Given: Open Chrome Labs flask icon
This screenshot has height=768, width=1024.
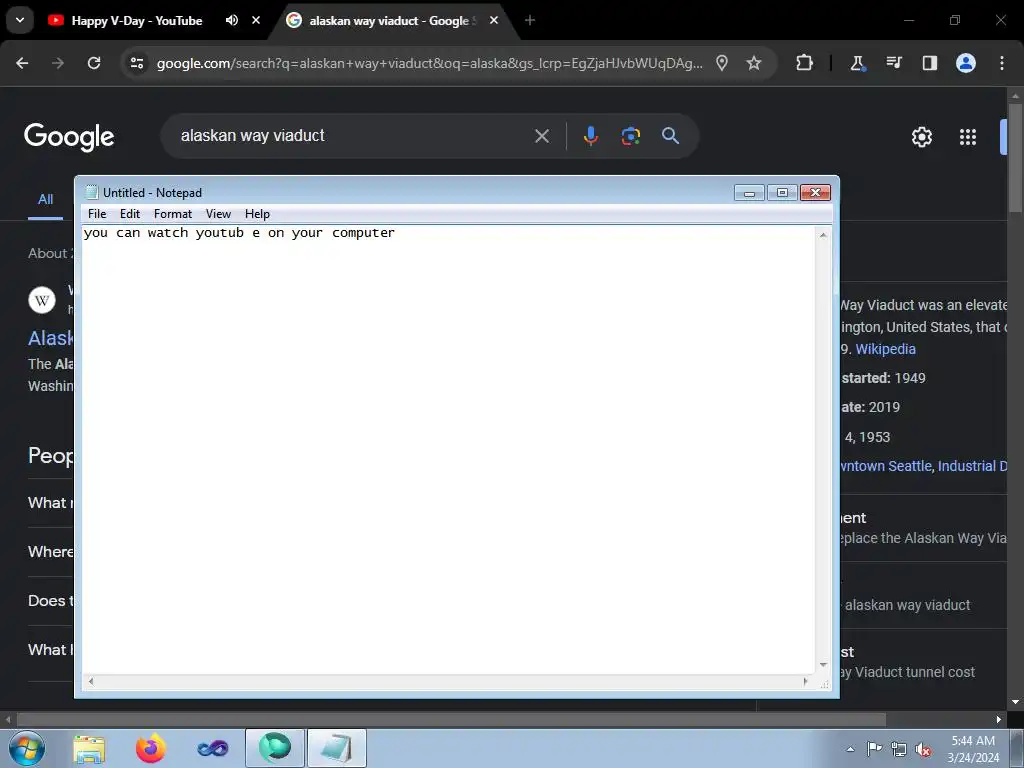Looking at the screenshot, I should pos(857,63).
